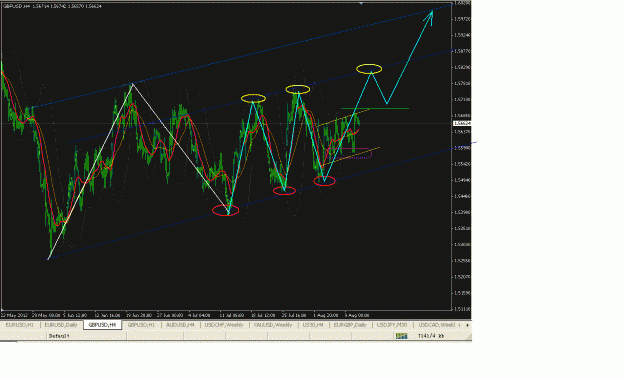Click the 22 May 2012 date on time axis
625x378 pixels.
(14, 315)
